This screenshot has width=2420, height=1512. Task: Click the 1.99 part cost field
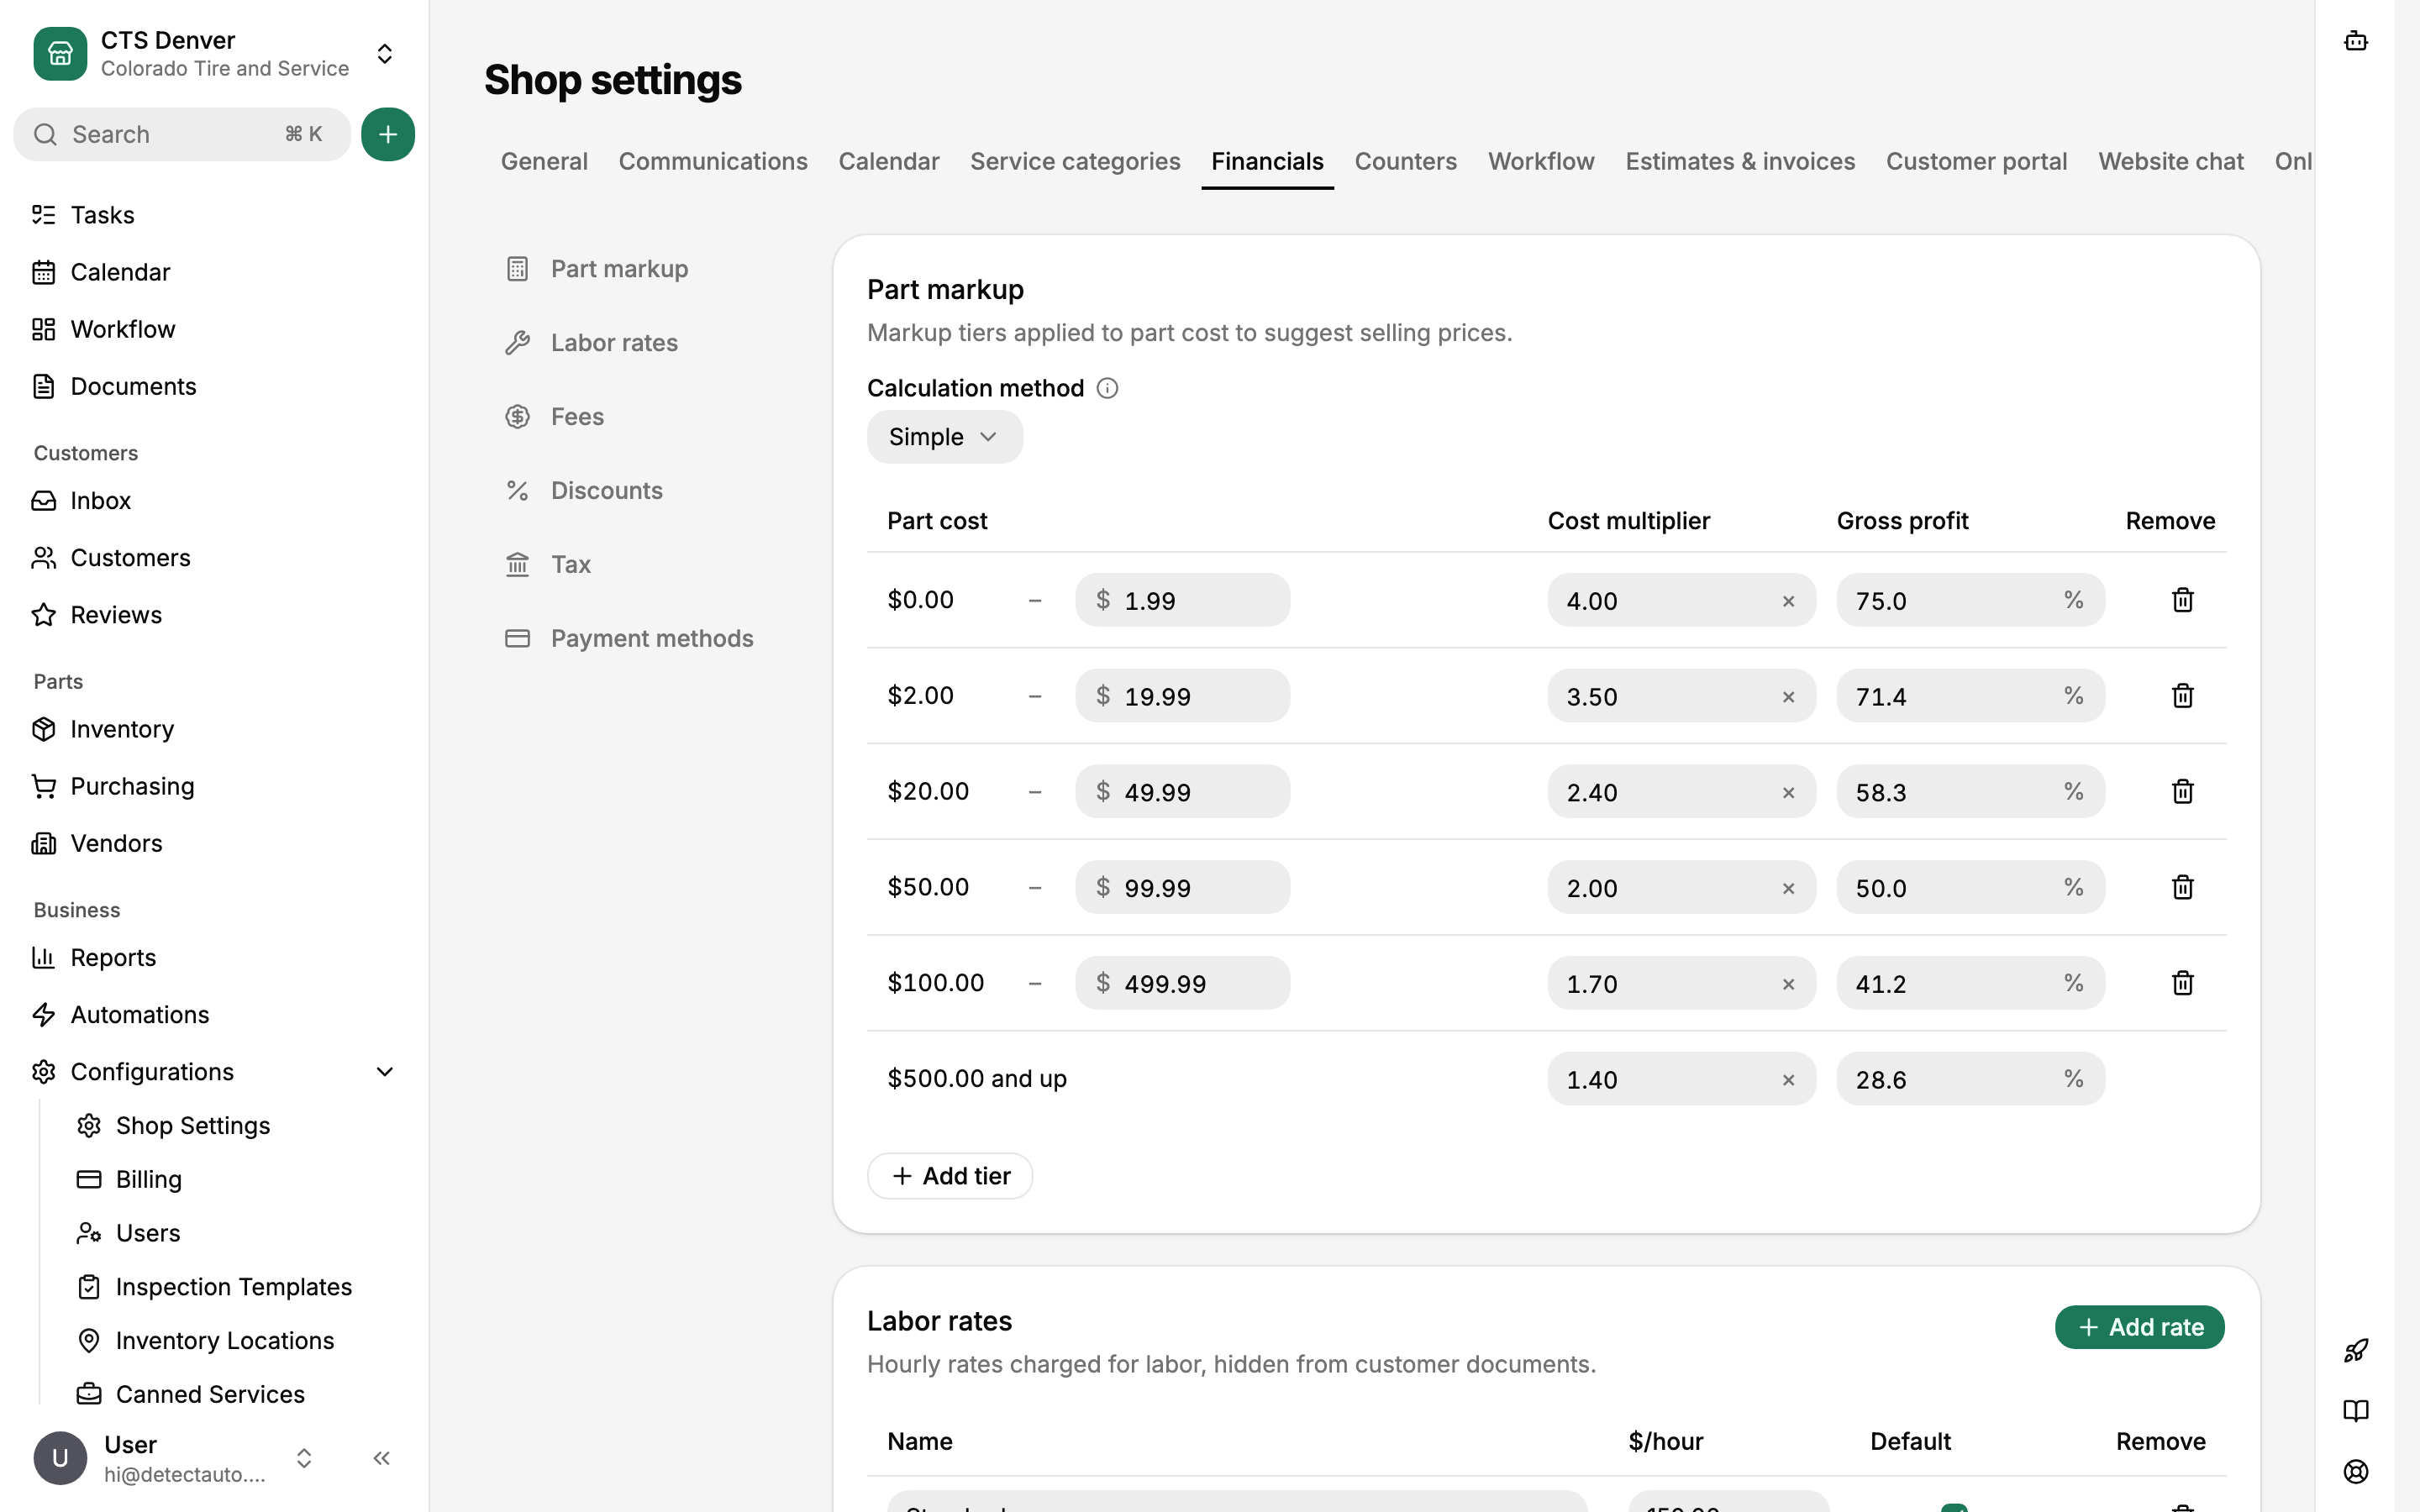coord(1182,600)
